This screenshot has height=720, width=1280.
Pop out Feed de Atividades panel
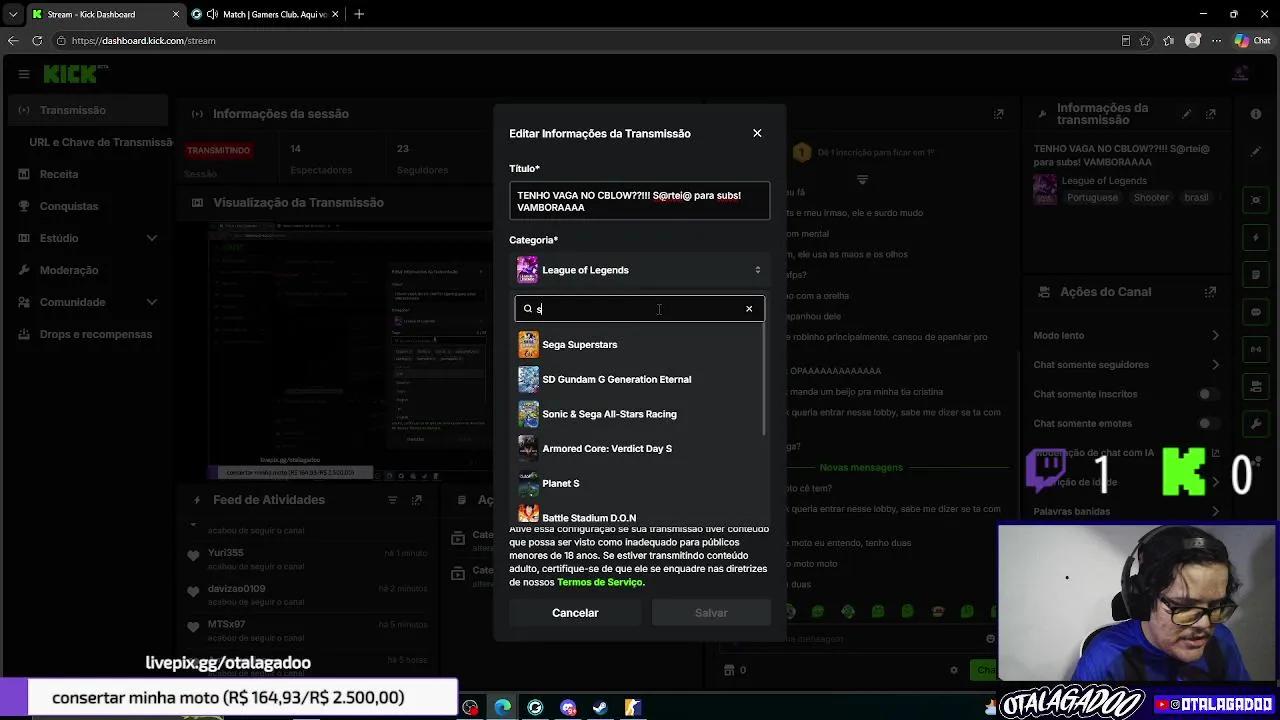click(x=417, y=500)
